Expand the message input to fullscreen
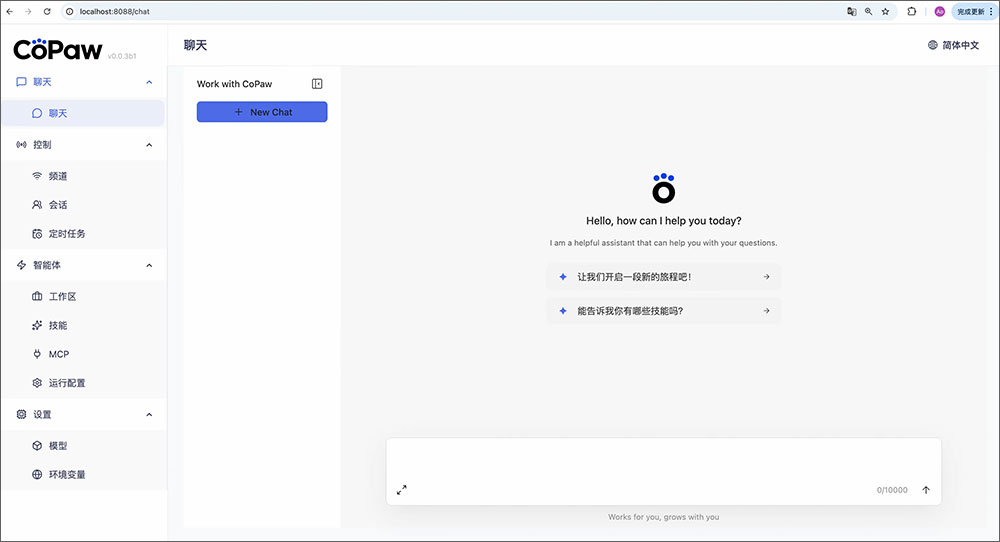 [402, 490]
